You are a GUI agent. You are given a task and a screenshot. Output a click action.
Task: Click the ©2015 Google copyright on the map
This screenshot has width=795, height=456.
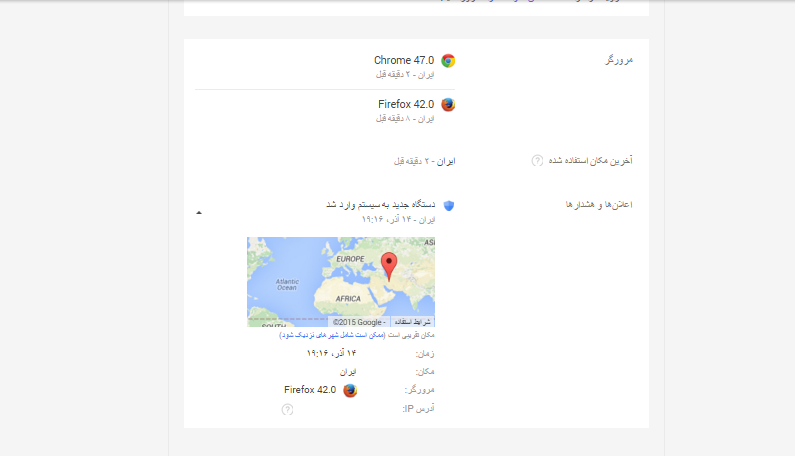tap(357, 322)
